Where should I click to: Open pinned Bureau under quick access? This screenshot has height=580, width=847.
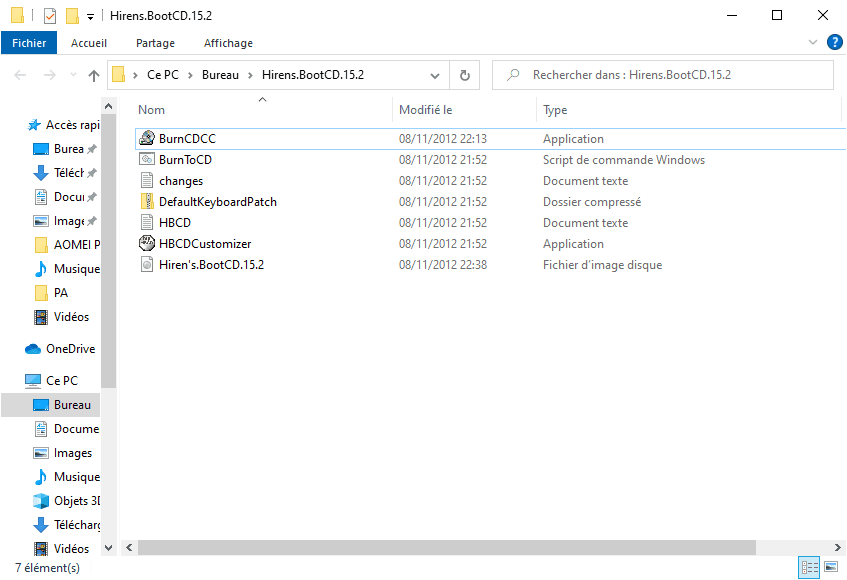click(x=65, y=149)
